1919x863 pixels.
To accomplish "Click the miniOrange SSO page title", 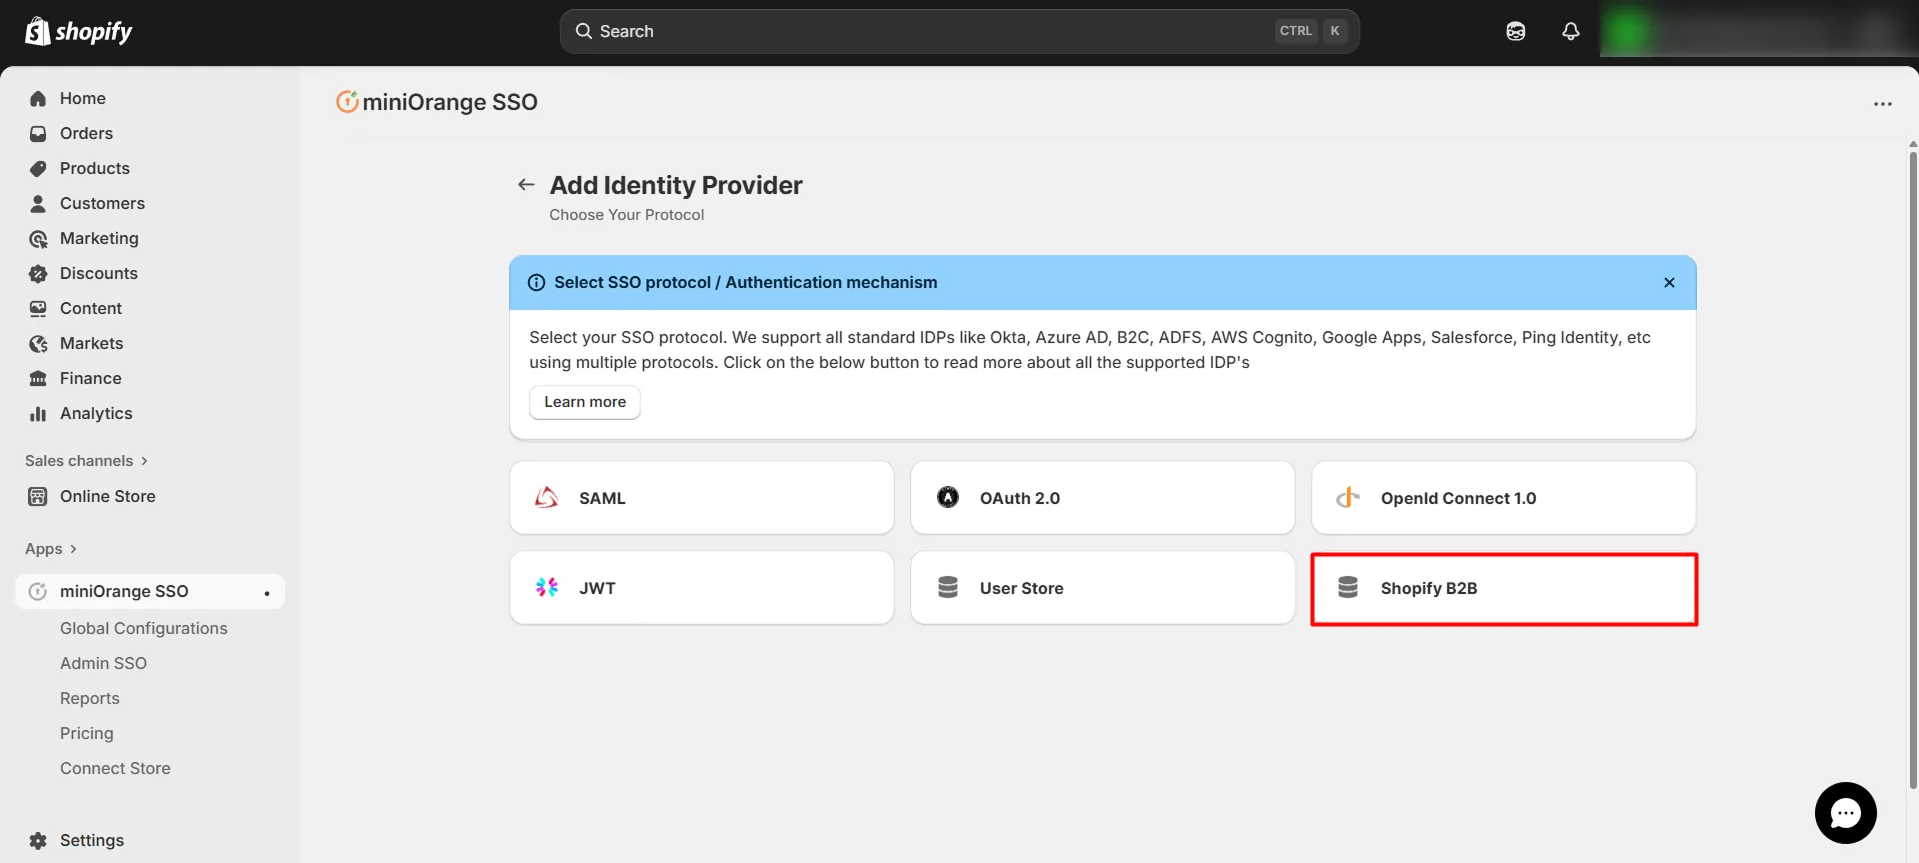I will 450,102.
